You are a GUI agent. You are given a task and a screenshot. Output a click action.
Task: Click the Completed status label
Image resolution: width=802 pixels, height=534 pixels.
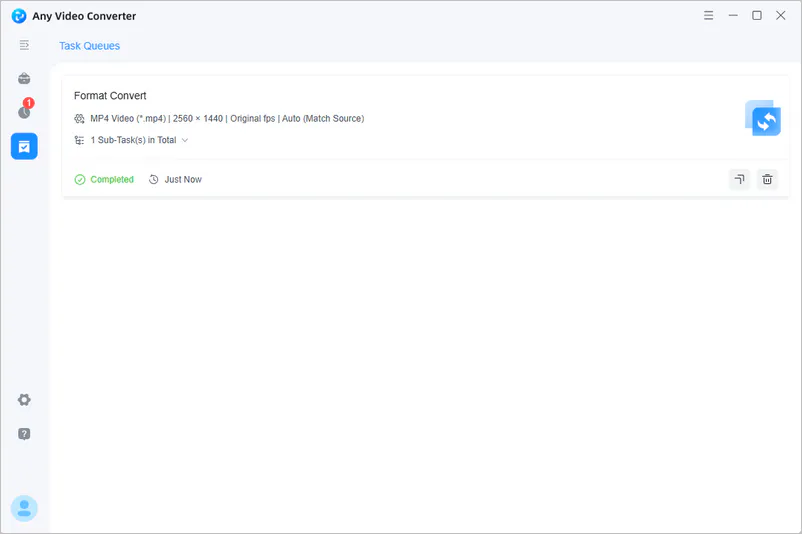coord(112,180)
